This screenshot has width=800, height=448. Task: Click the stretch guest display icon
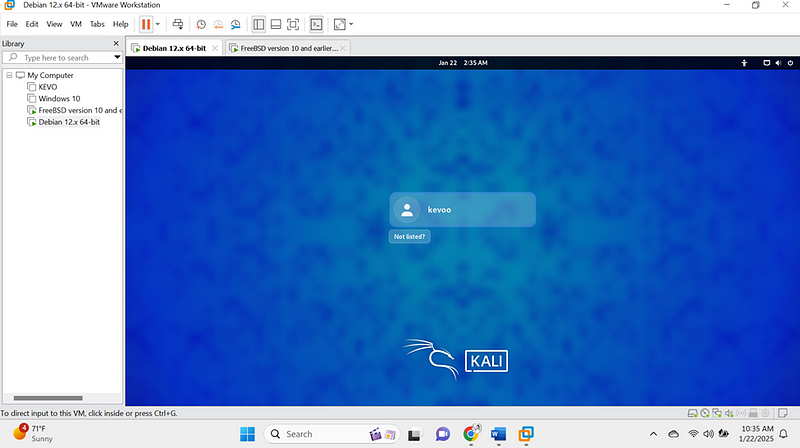coord(339,24)
